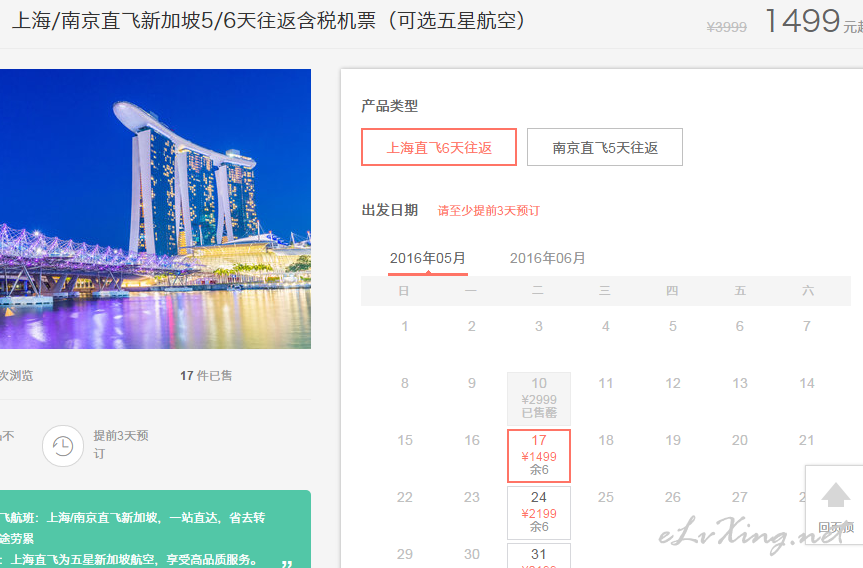Click the clock icon for 提前3天预订
Screen dimensions: 863x568
click(63, 446)
